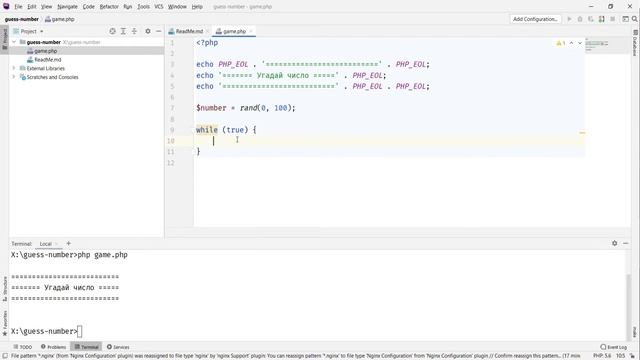Image resolution: width=640 pixels, height=360 pixels.
Task: Click the Terminal panel vertical scrollbar
Action: [x=629, y=306]
